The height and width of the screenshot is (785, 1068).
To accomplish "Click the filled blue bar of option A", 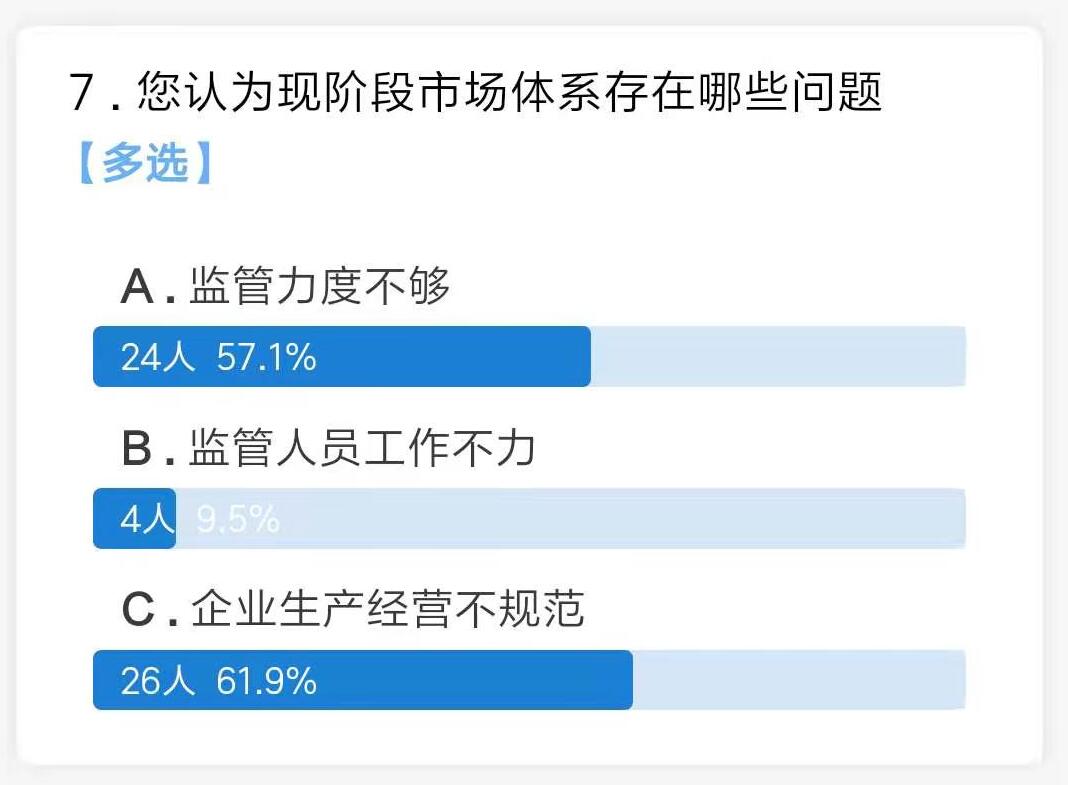I will [342, 356].
